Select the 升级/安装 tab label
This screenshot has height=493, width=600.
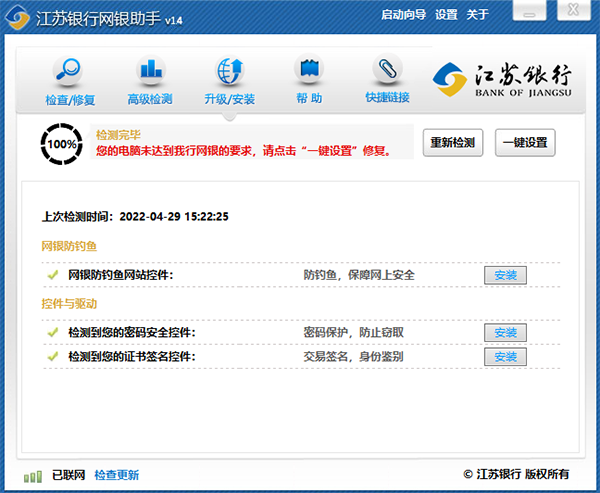pyautogui.click(x=230, y=99)
